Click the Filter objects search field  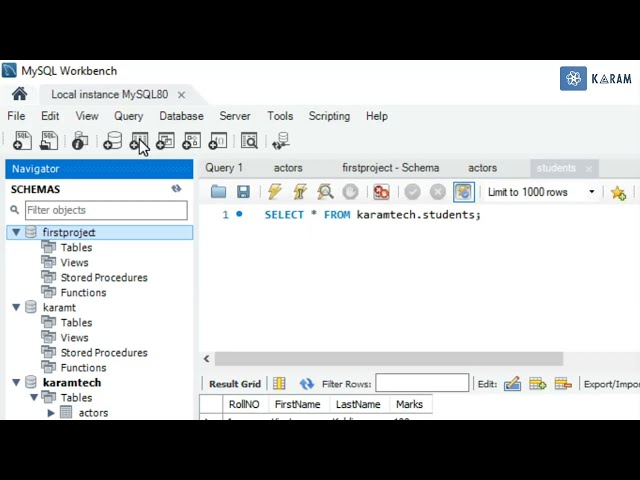[x=106, y=210]
